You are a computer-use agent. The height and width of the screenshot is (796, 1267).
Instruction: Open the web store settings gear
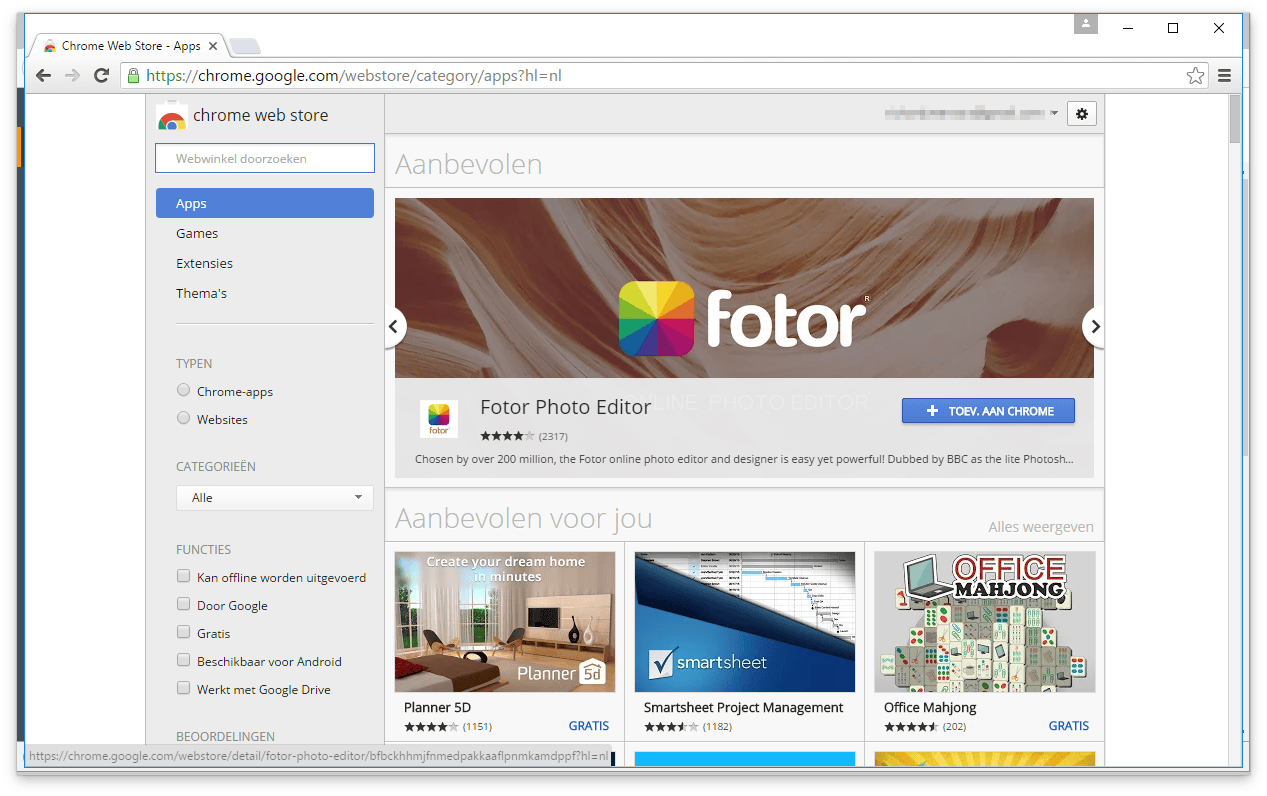pyautogui.click(x=1081, y=114)
